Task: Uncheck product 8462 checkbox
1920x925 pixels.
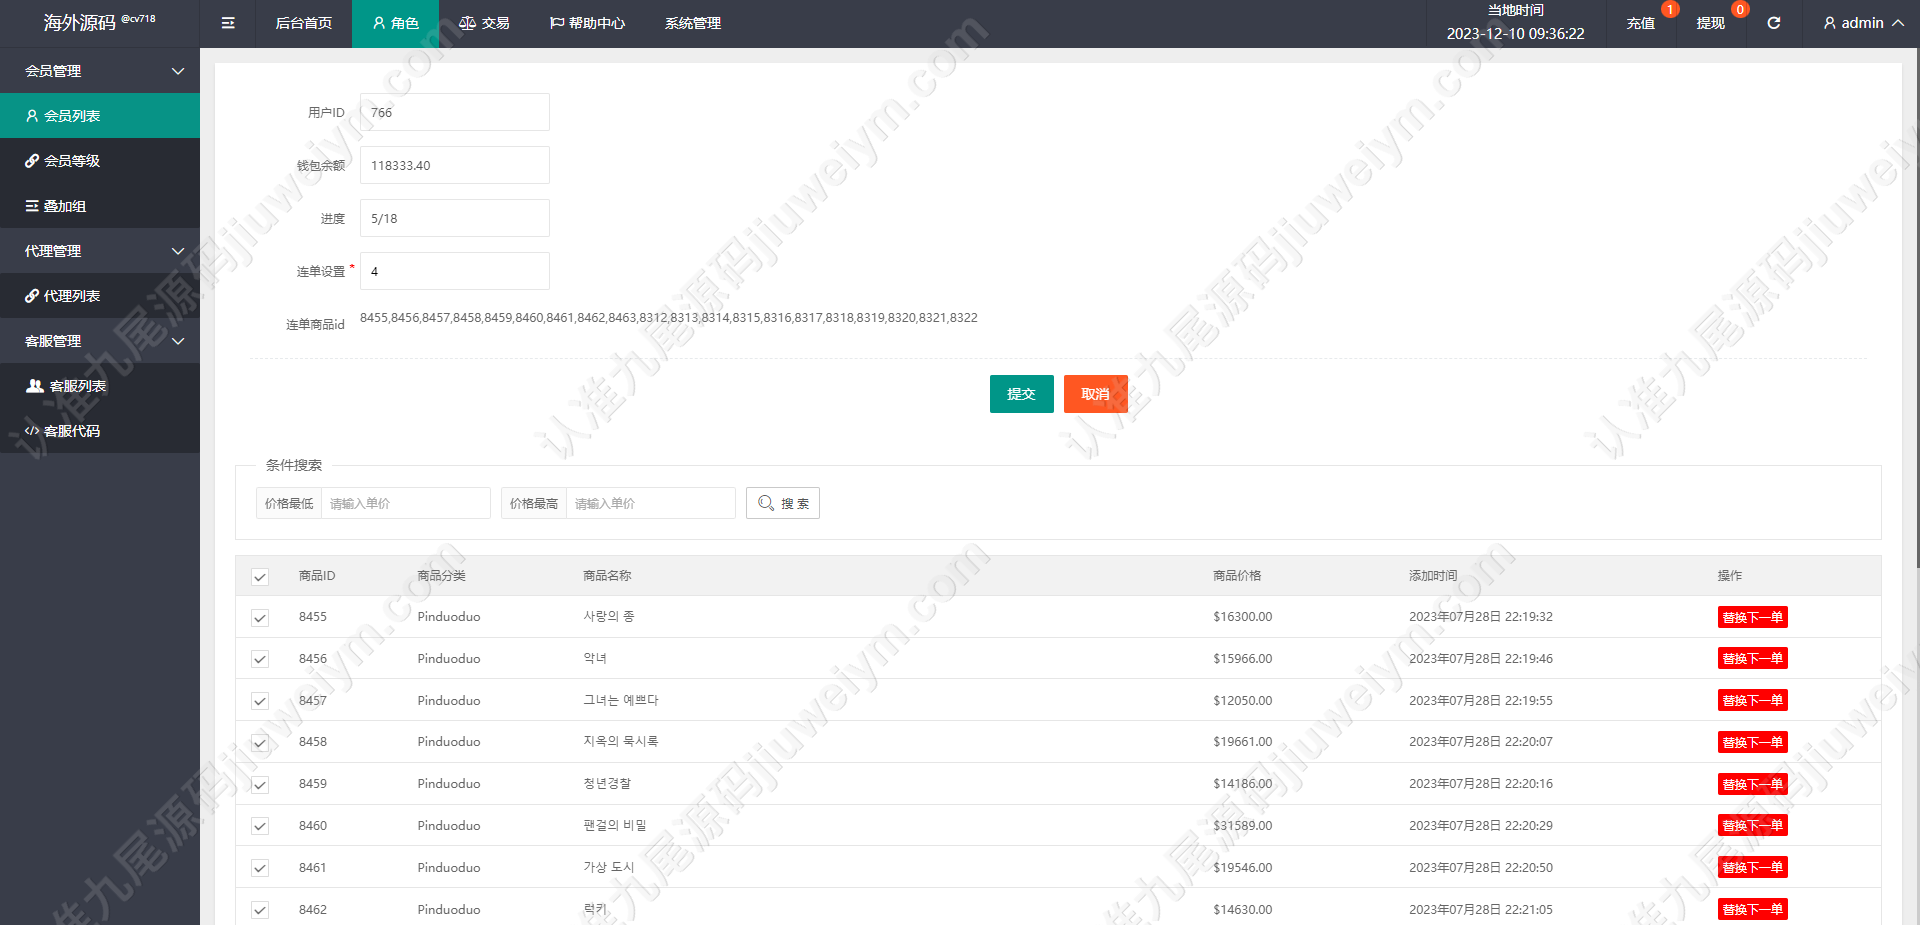Action: pos(260,910)
